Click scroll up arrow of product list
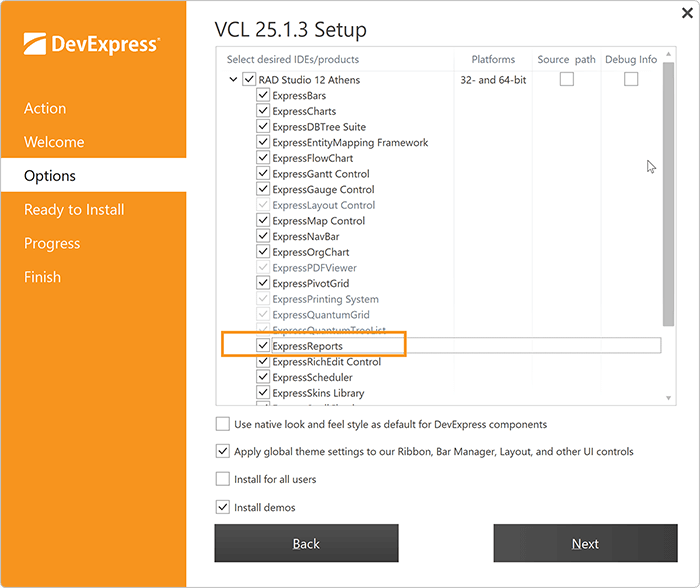 pos(668,54)
